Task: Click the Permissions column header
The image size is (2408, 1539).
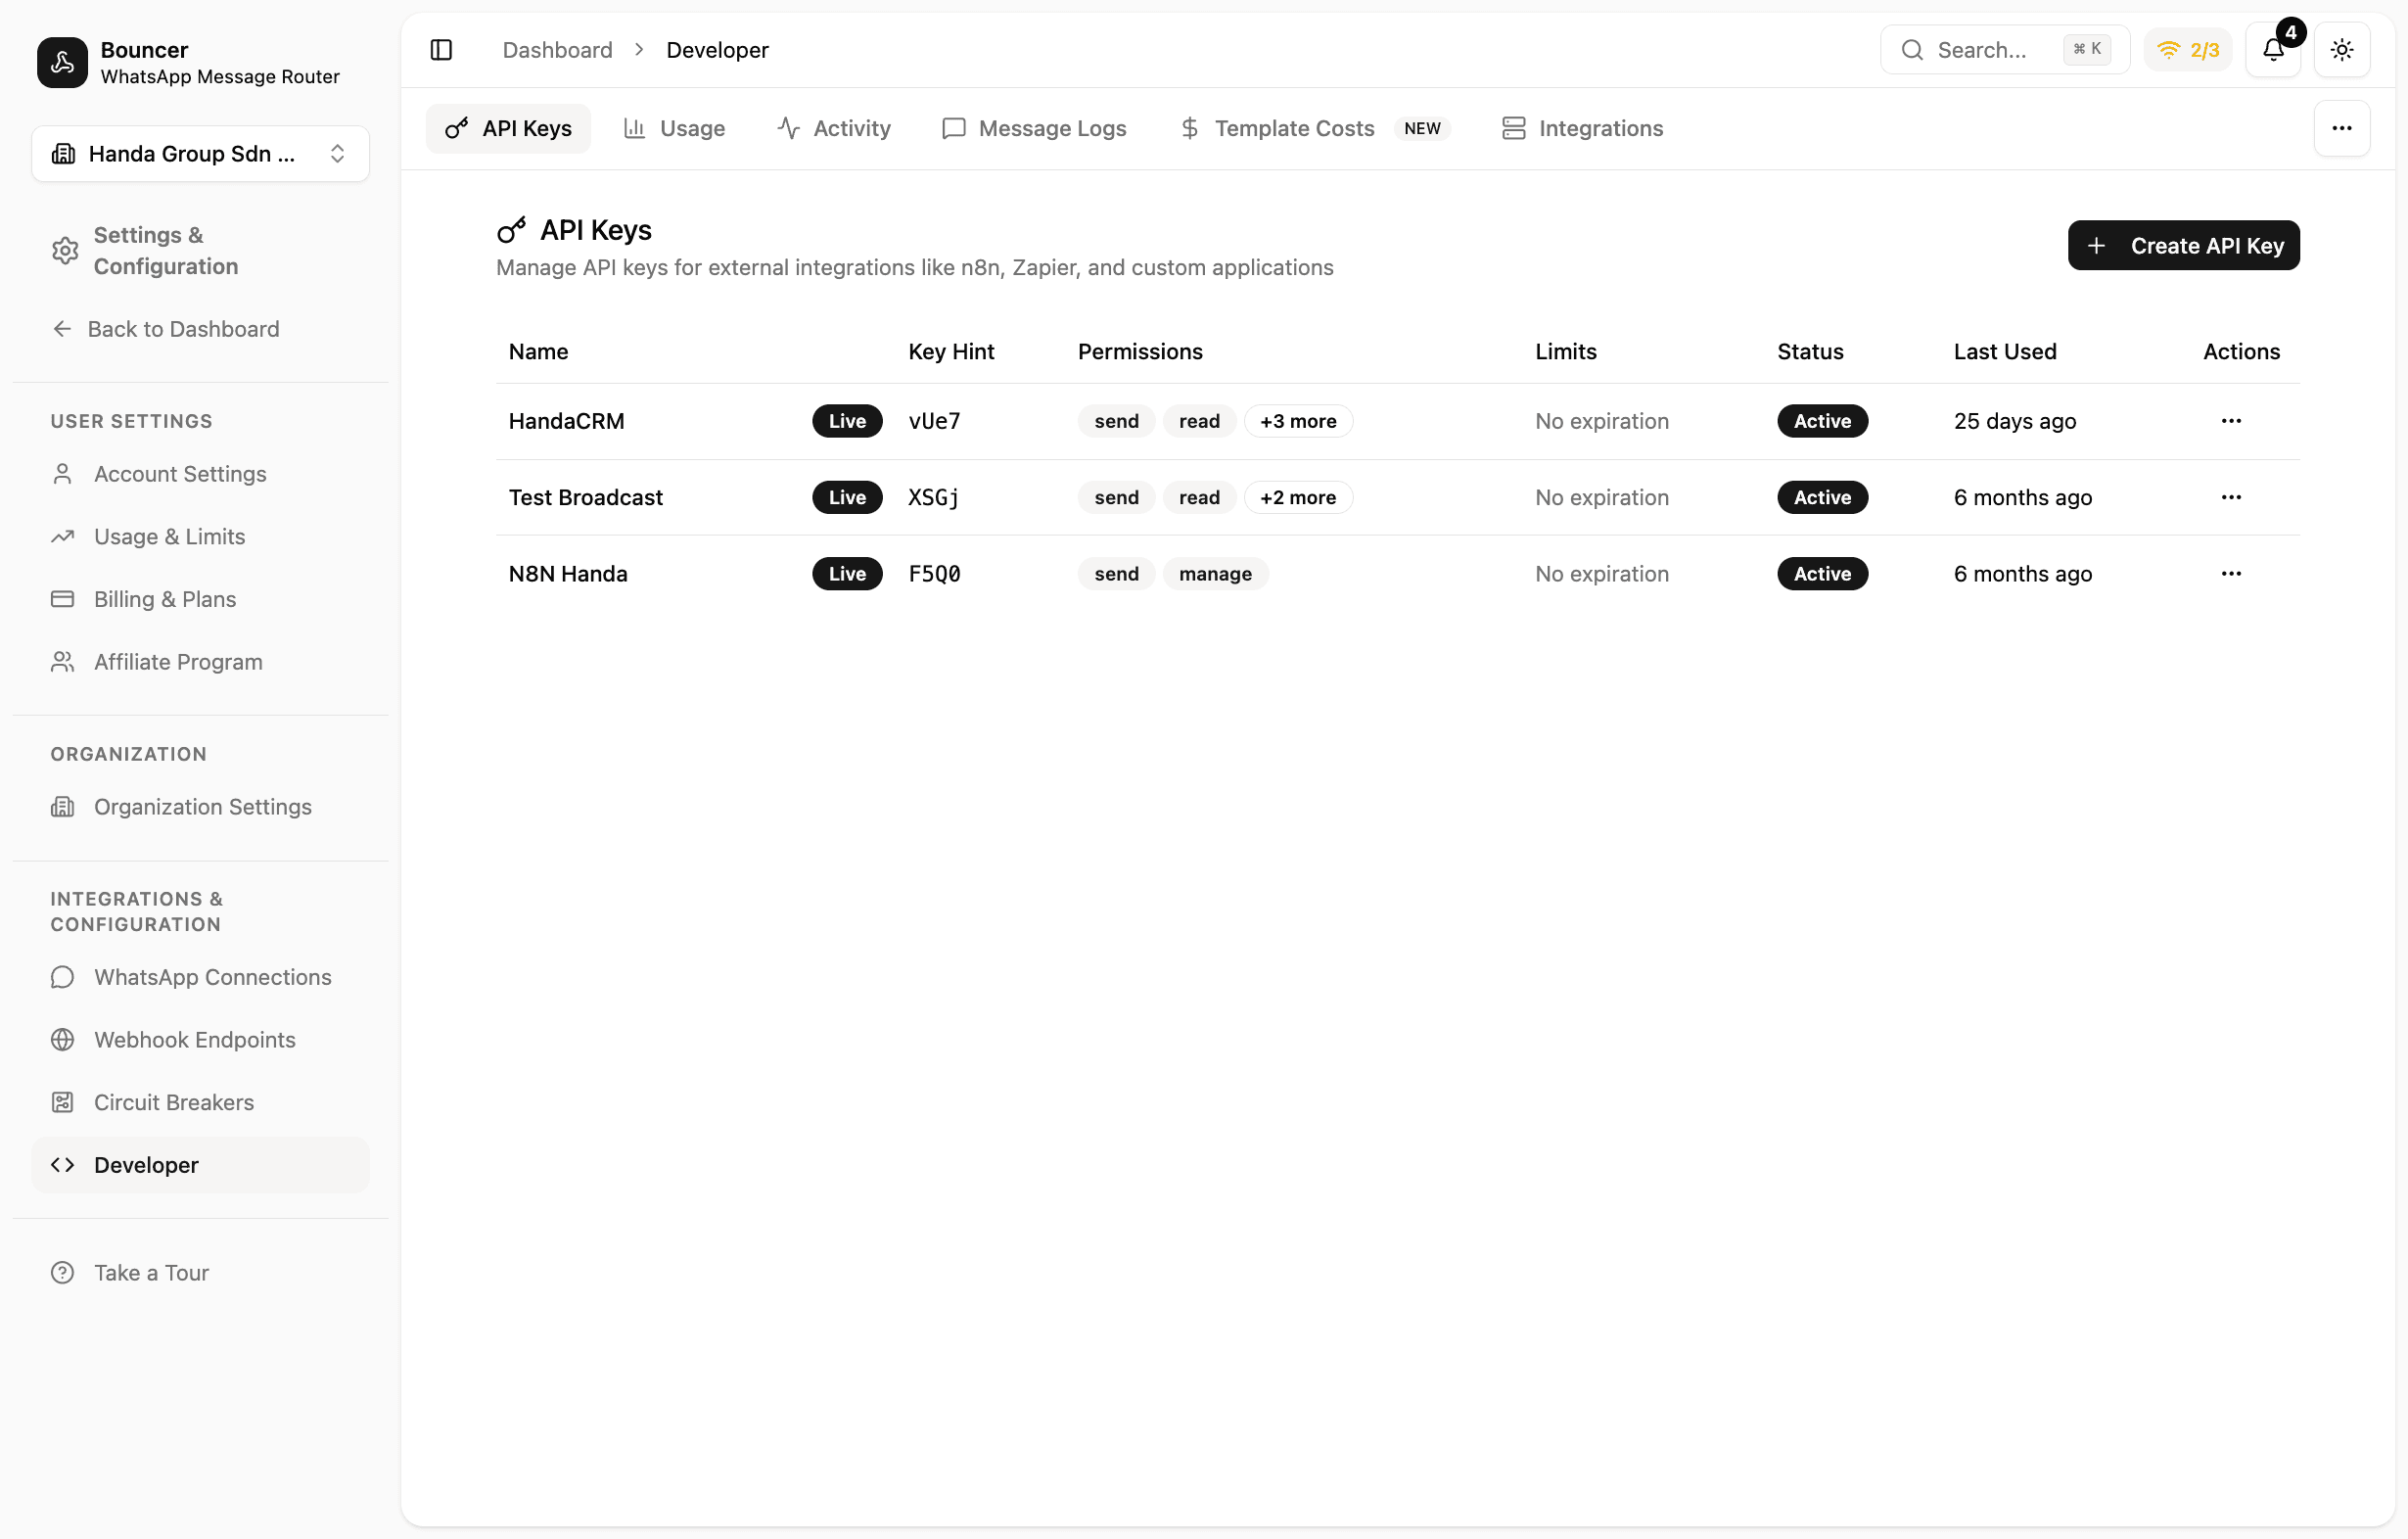Action: point(1140,351)
